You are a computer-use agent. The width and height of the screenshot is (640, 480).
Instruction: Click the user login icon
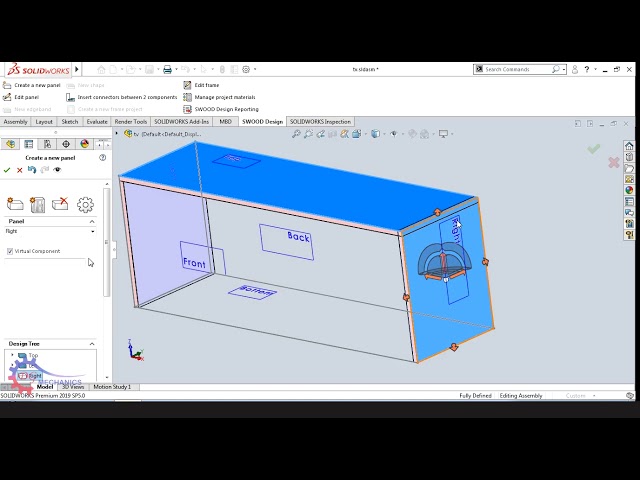(575, 69)
